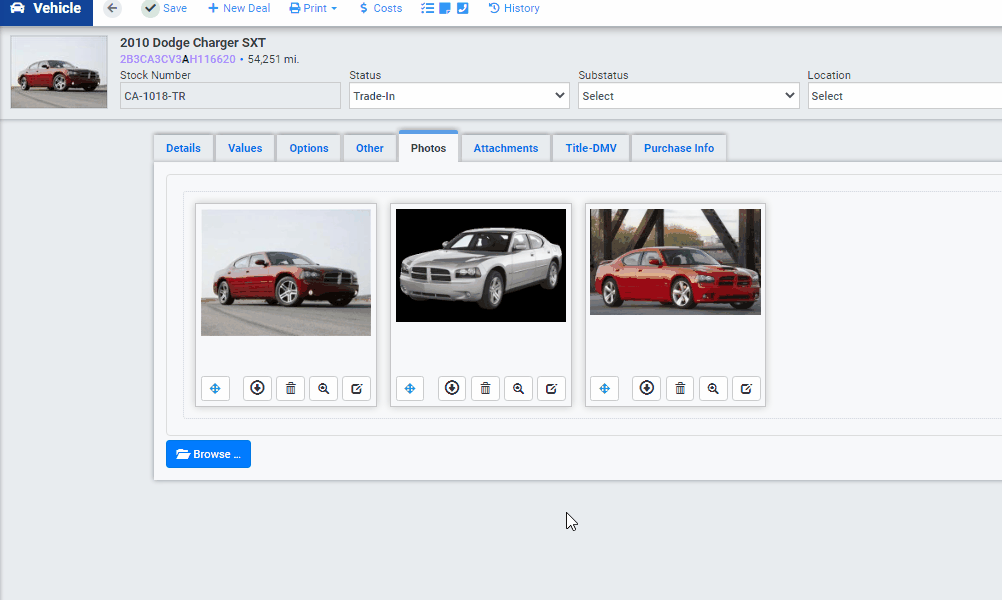Viewport: 1002px width, 600px height.
Task: Zoom the silver Charger photo
Action: click(518, 388)
